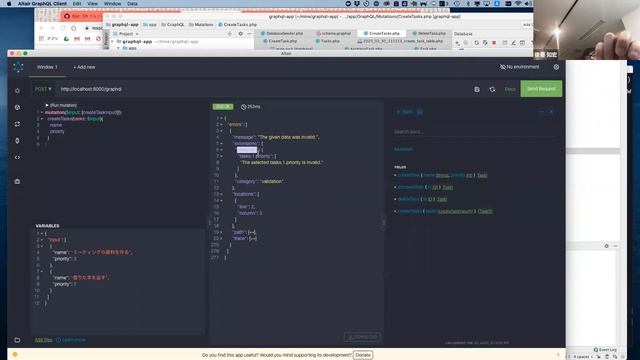Click the VARIABLES panel header

(x=47, y=226)
